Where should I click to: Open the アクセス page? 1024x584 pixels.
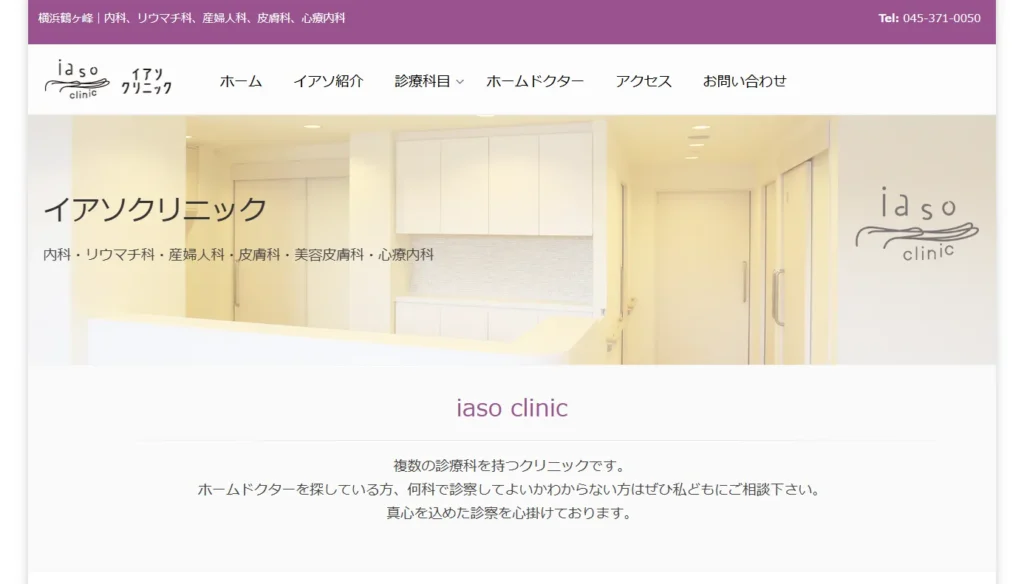point(643,81)
